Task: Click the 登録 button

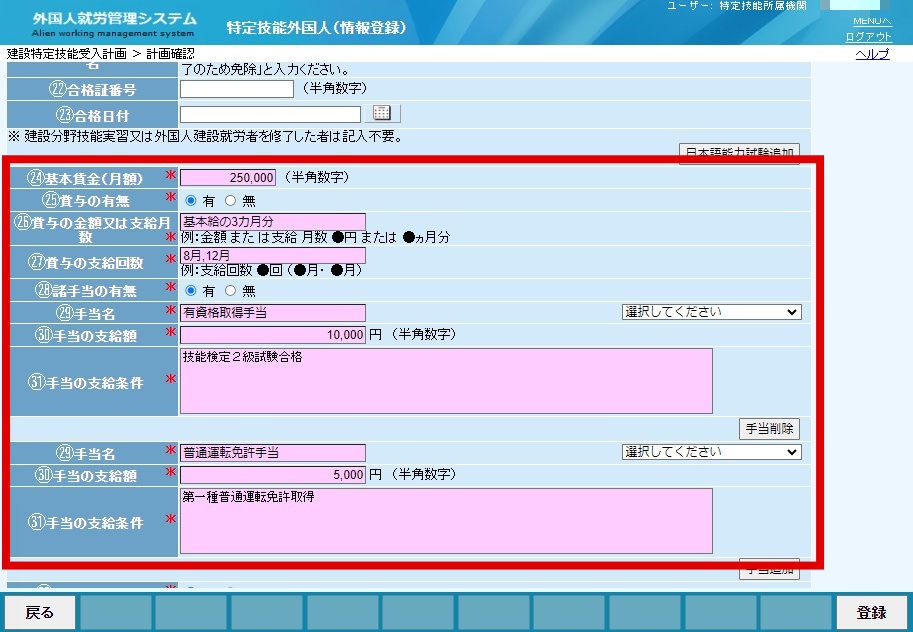Action: coord(871,613)
